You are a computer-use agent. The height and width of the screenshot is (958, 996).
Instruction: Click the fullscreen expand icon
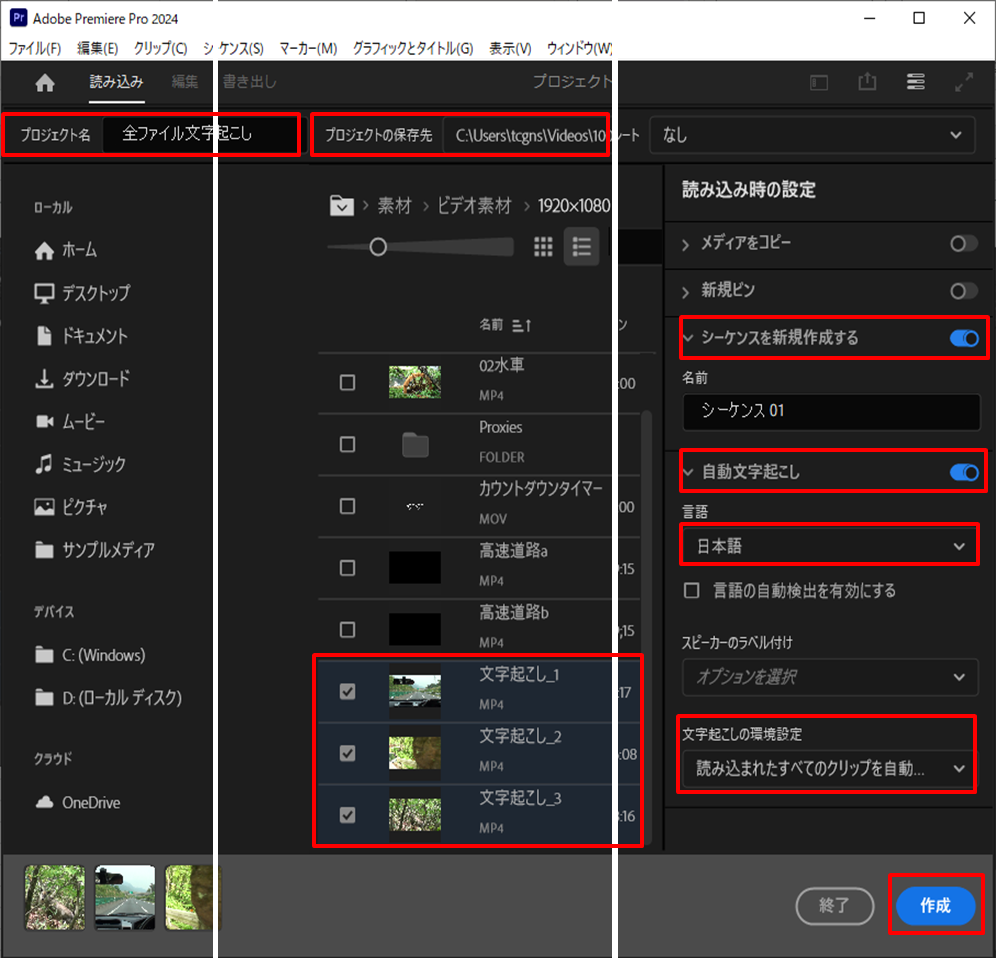pyautogui.click(x=964, y=83)
